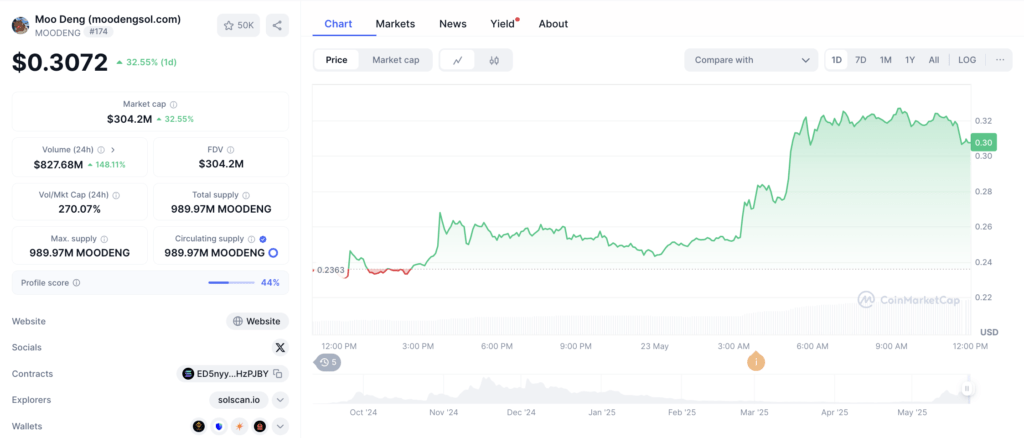
Task: Click the fourth wallet icon
Action: 260,426
